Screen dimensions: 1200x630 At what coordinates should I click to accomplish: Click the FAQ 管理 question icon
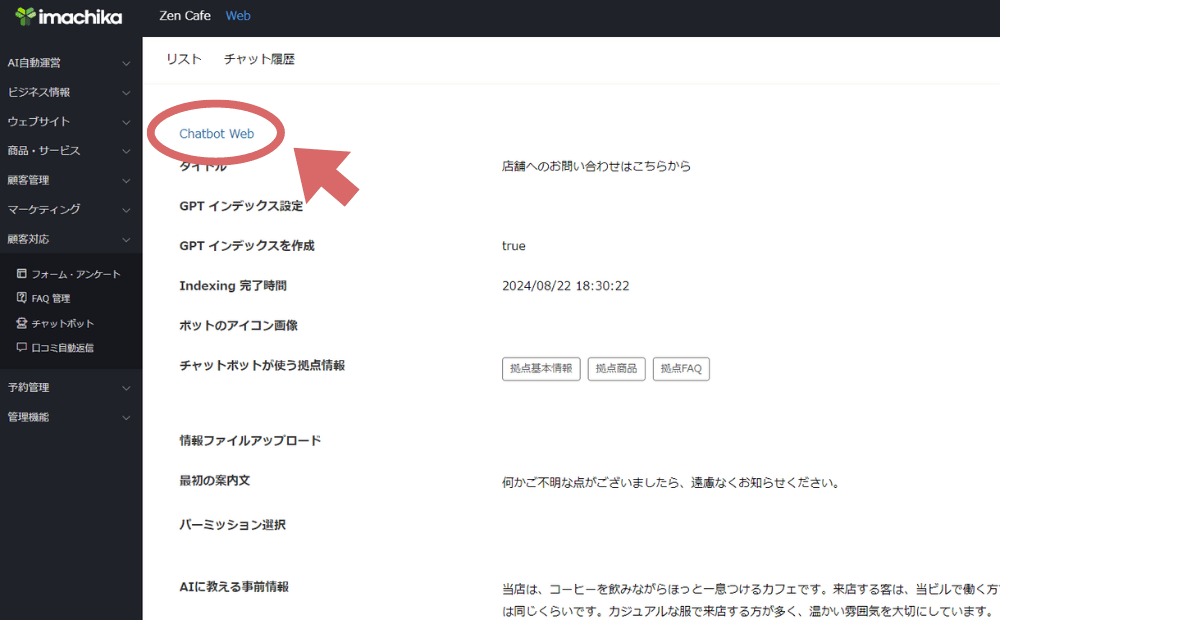[22, 298]
